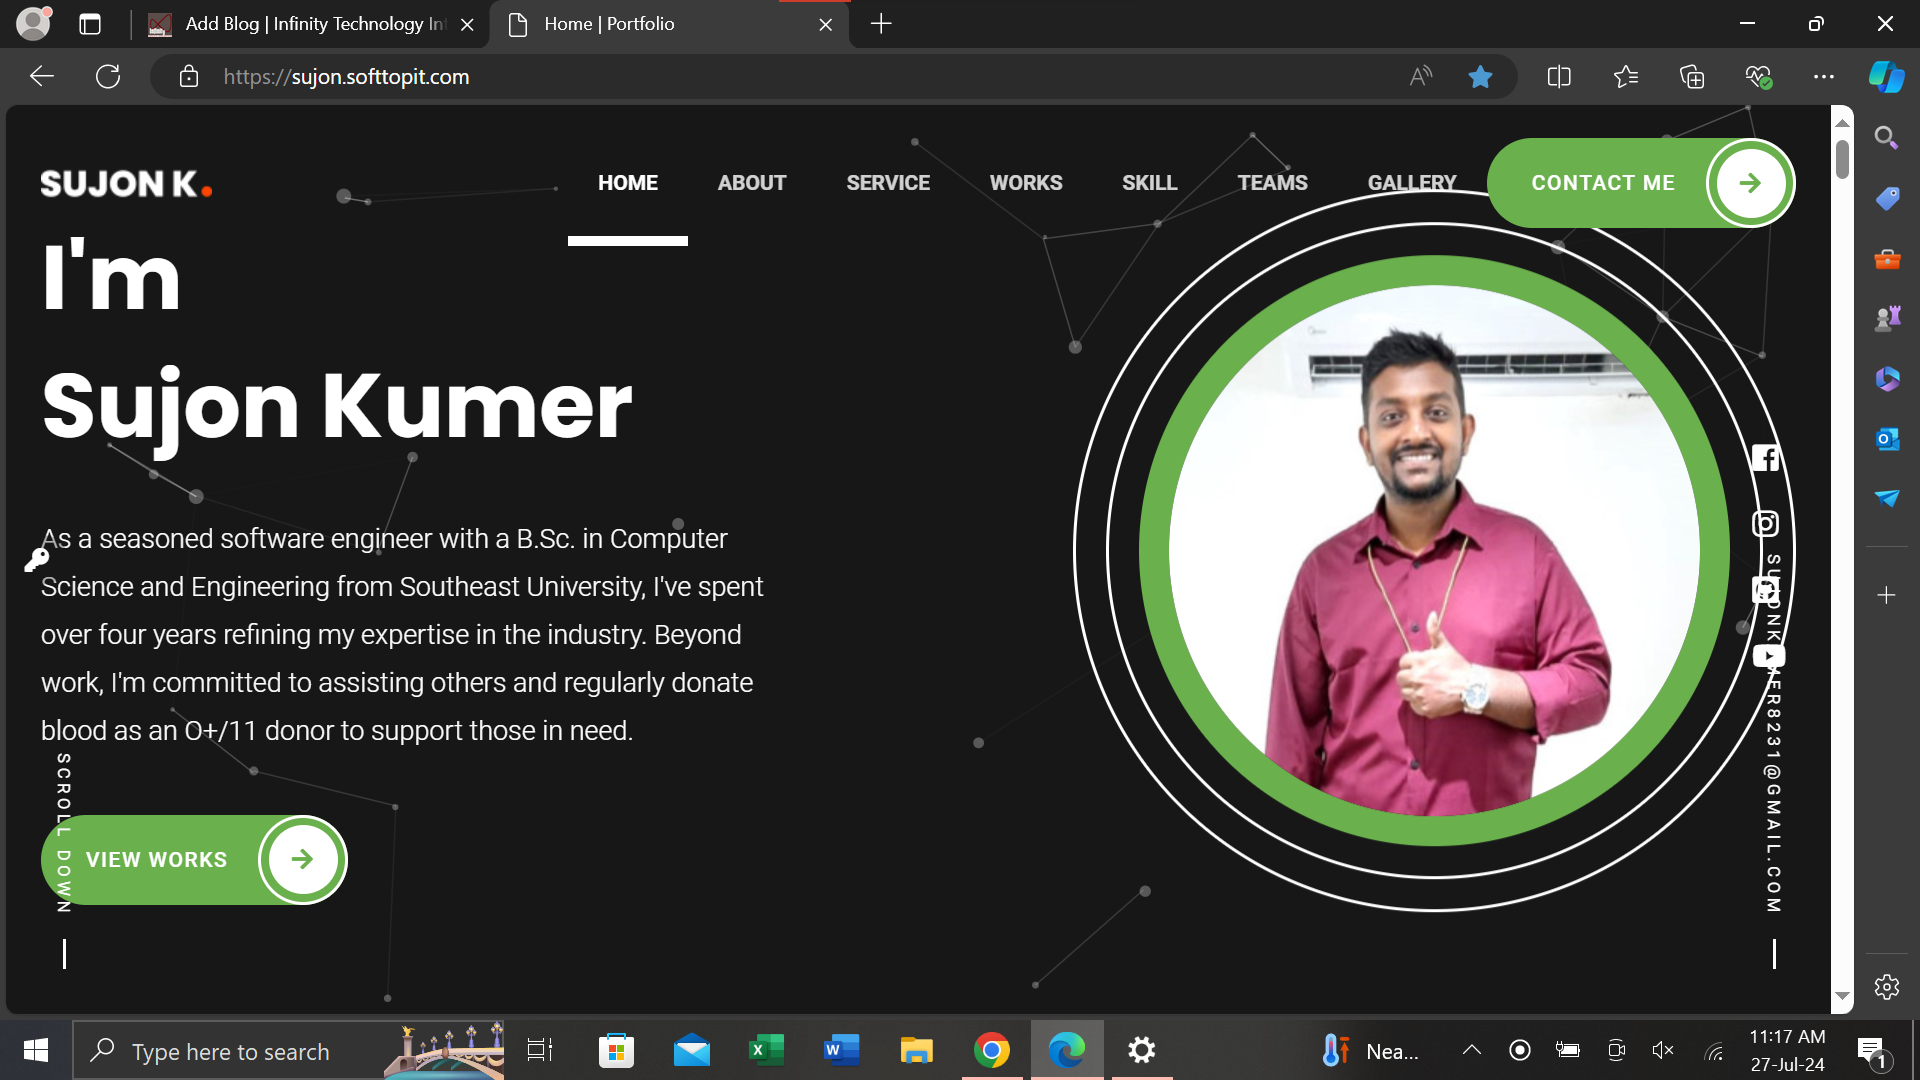The height and width of the screenshot is (1080, 1920).
Task: Click the taskbar search box
Action: (x=288, y=1050)
